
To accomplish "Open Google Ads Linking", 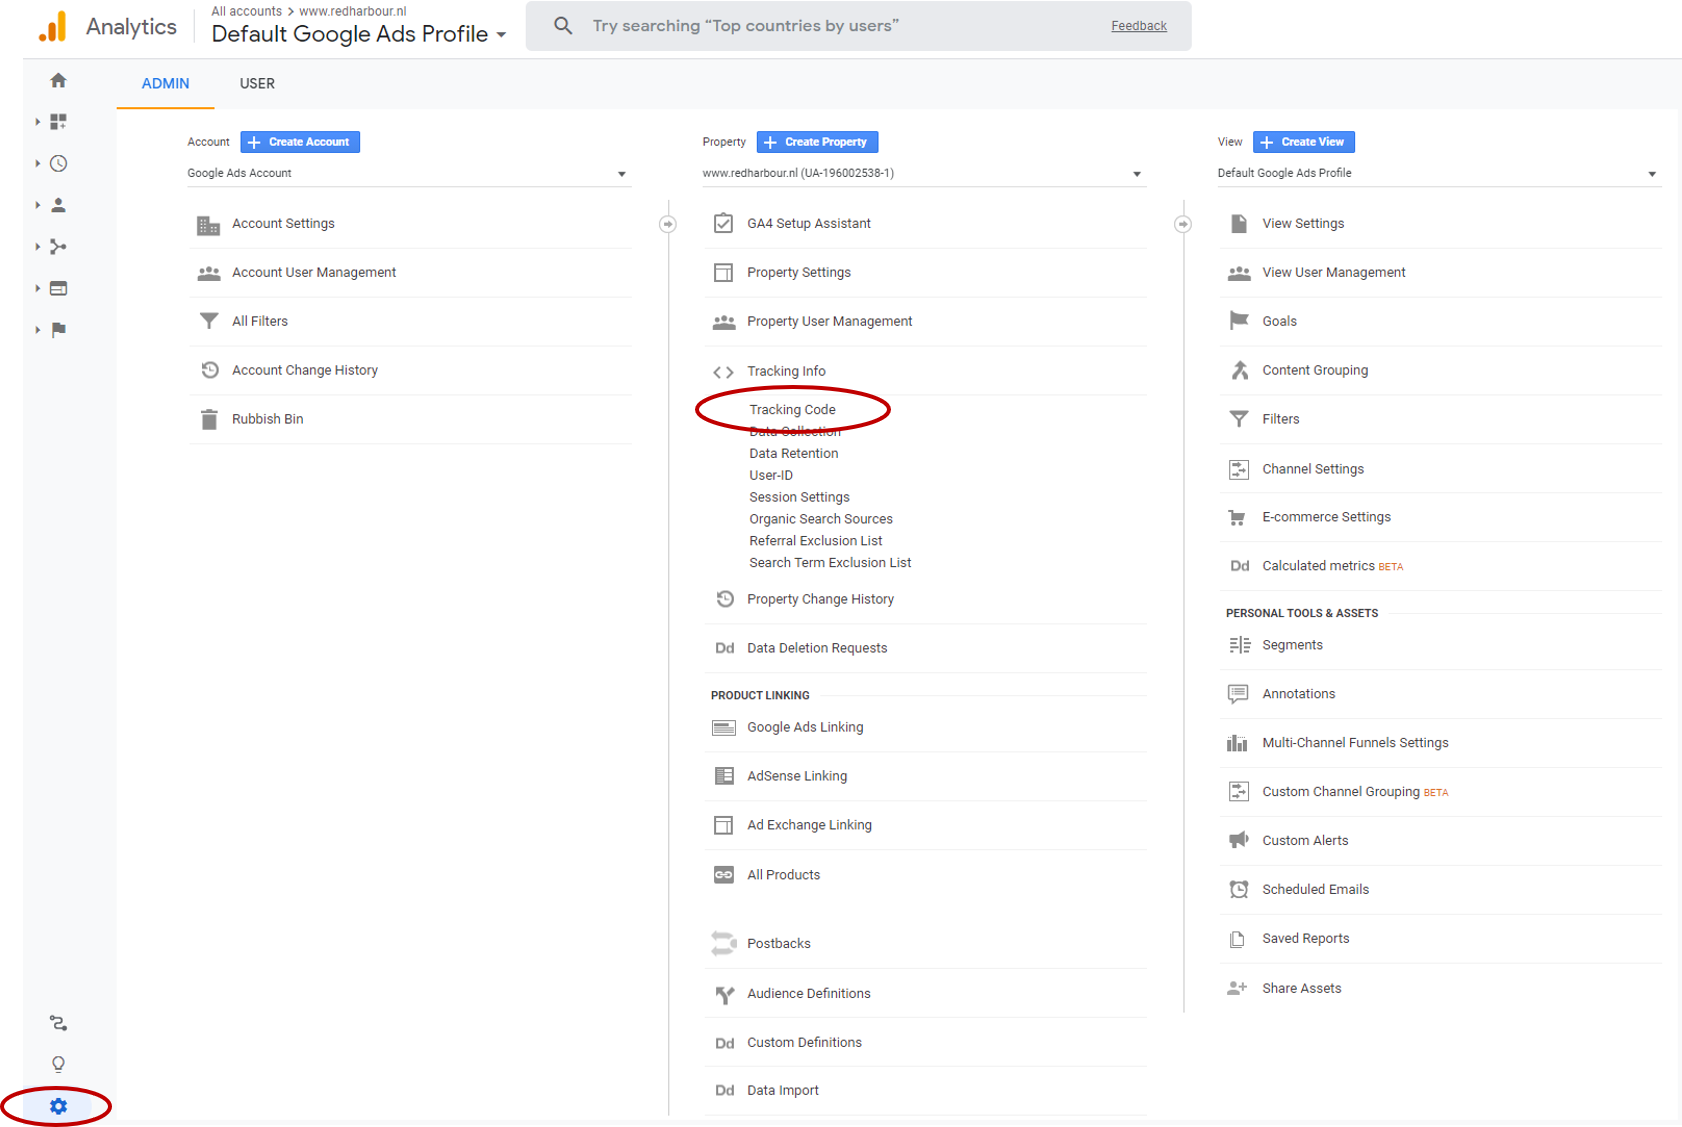I will (805, 727).
